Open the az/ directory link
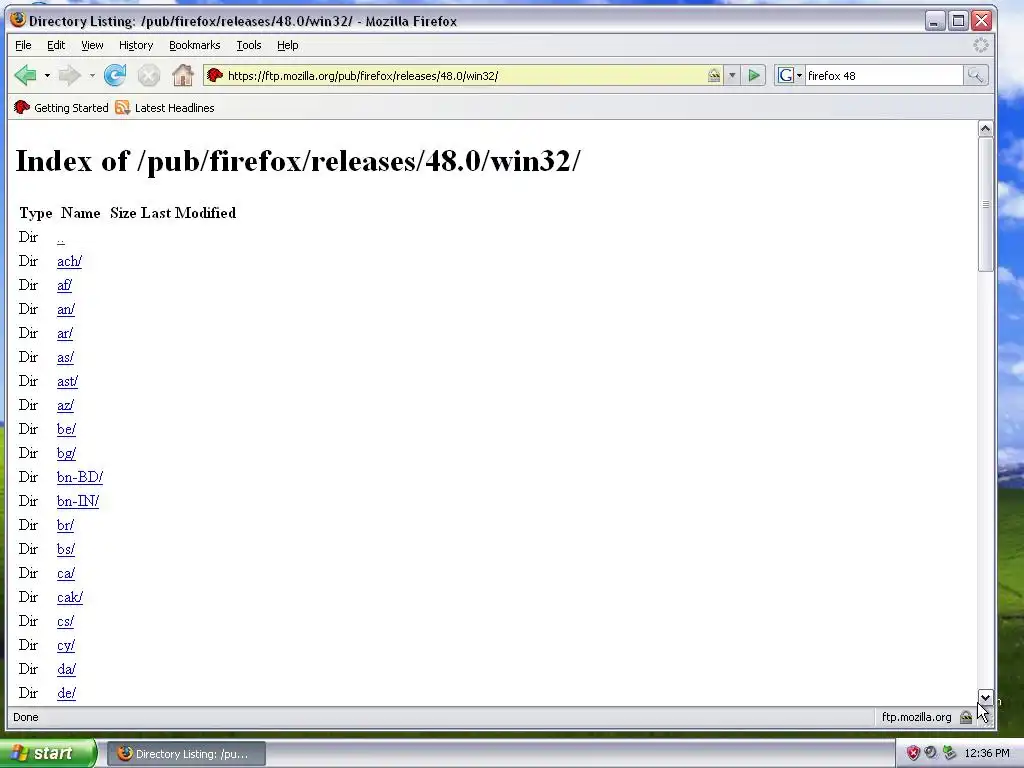The height and width of the screenshot is (768, 1024). [x=65, y=406]
